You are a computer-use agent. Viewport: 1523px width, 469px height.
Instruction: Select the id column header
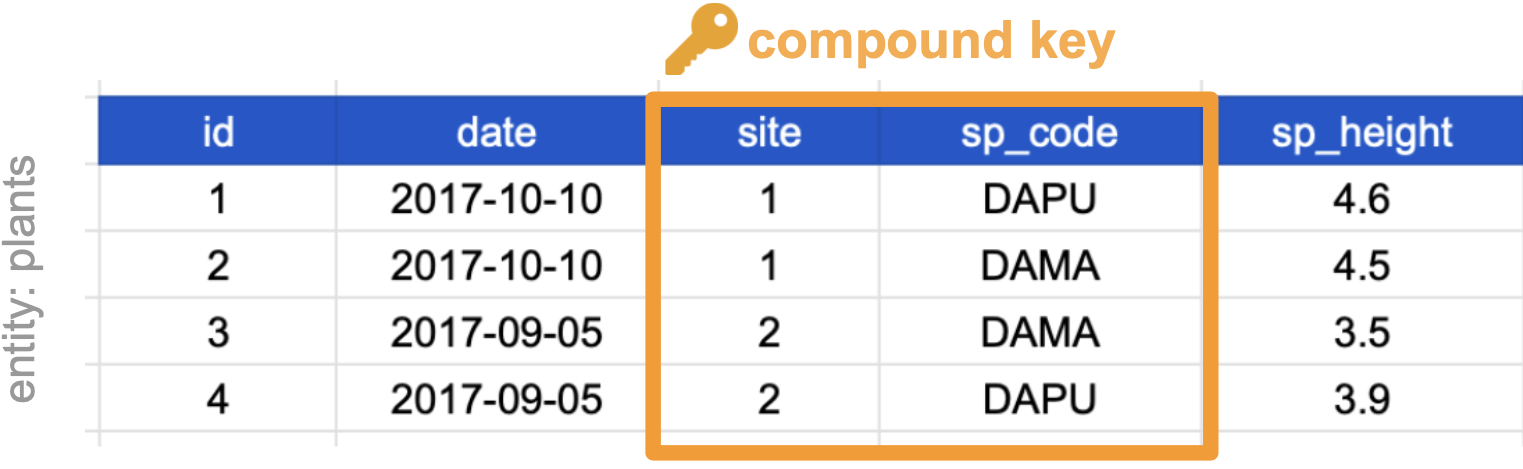217,132
